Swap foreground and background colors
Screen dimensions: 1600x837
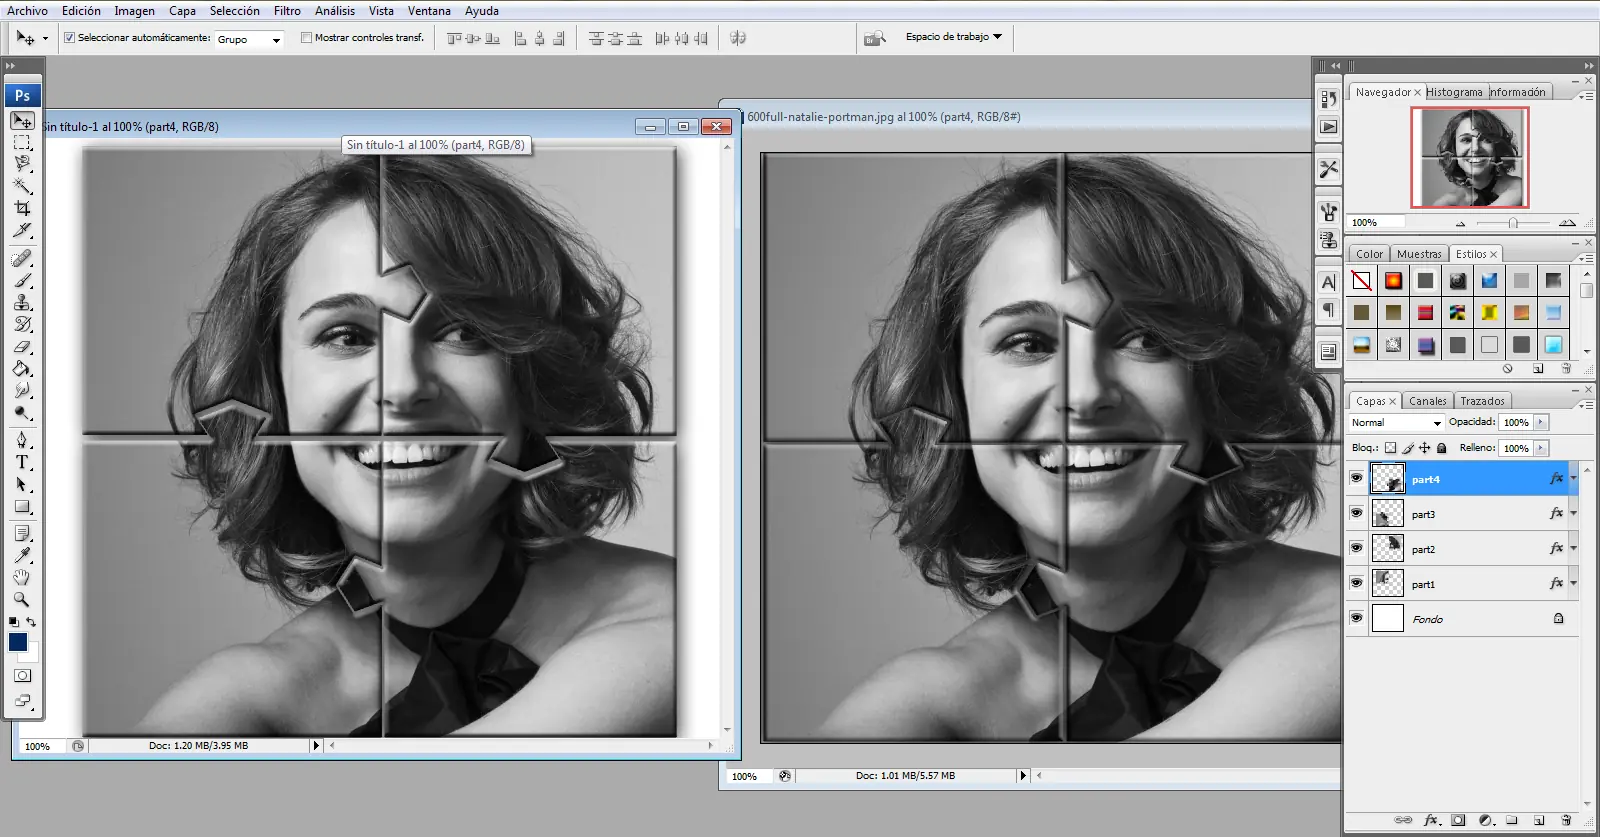(x=31, y=622)
